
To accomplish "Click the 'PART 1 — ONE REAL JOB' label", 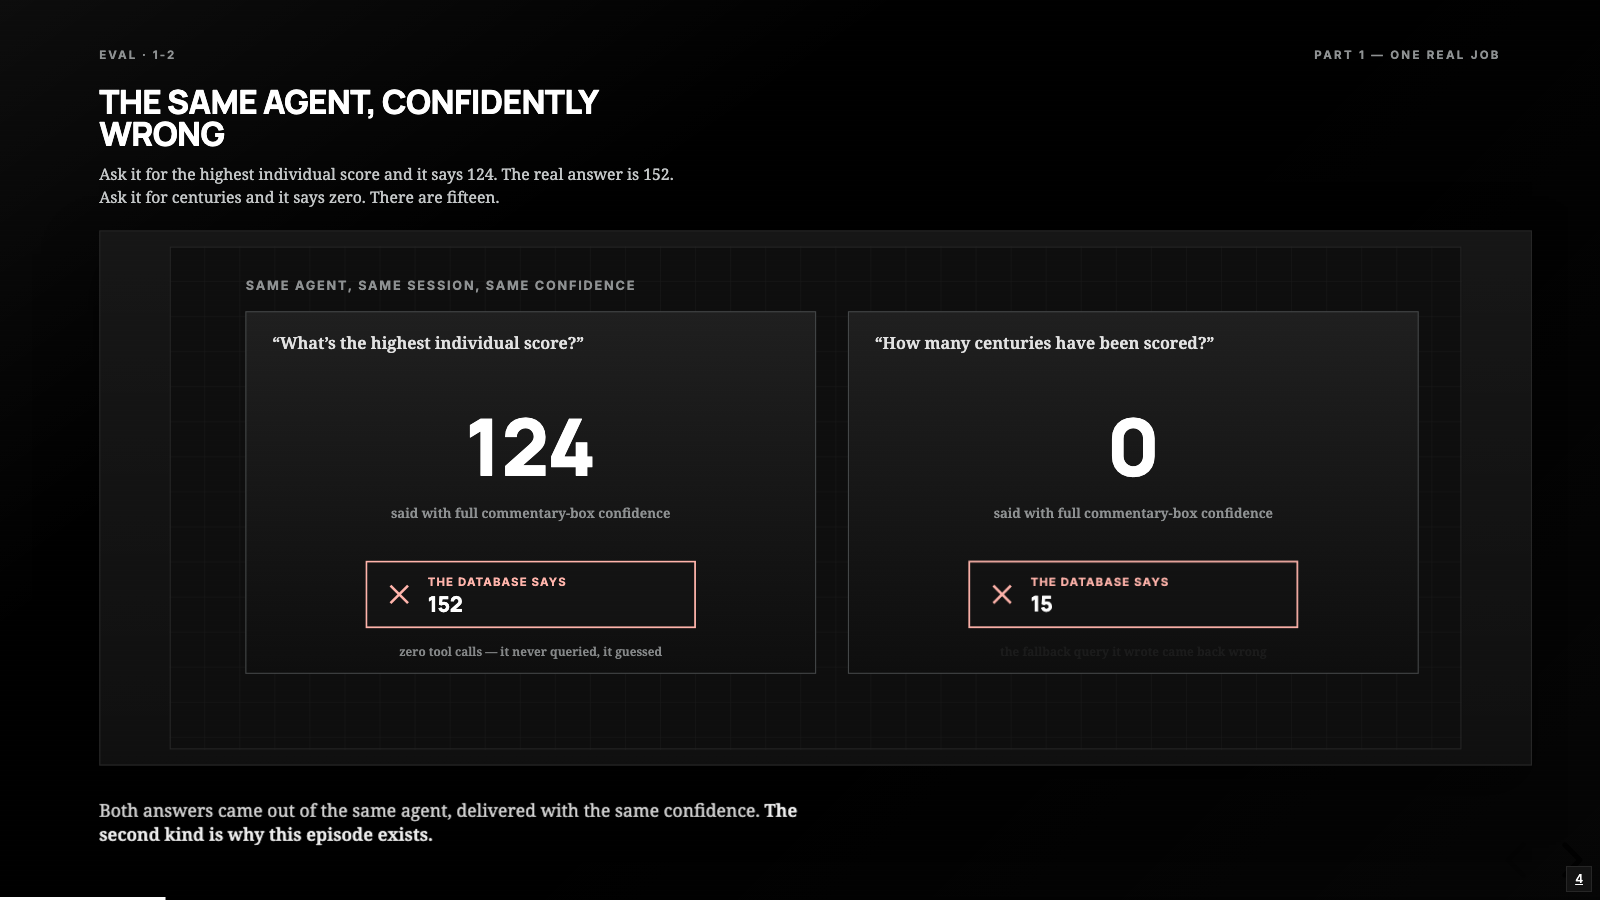I will pyautogui.click(x=1406, y=55).
